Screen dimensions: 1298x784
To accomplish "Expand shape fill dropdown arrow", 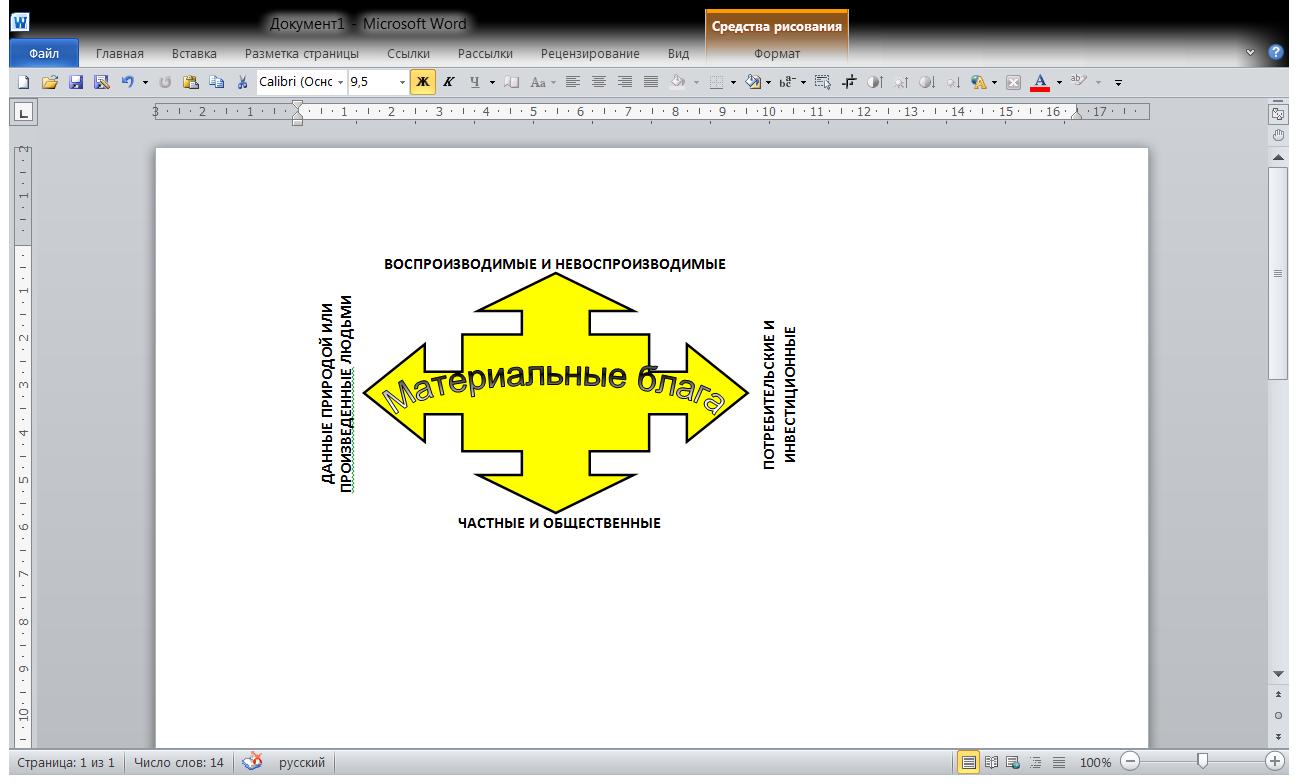I will coord(768,82).
